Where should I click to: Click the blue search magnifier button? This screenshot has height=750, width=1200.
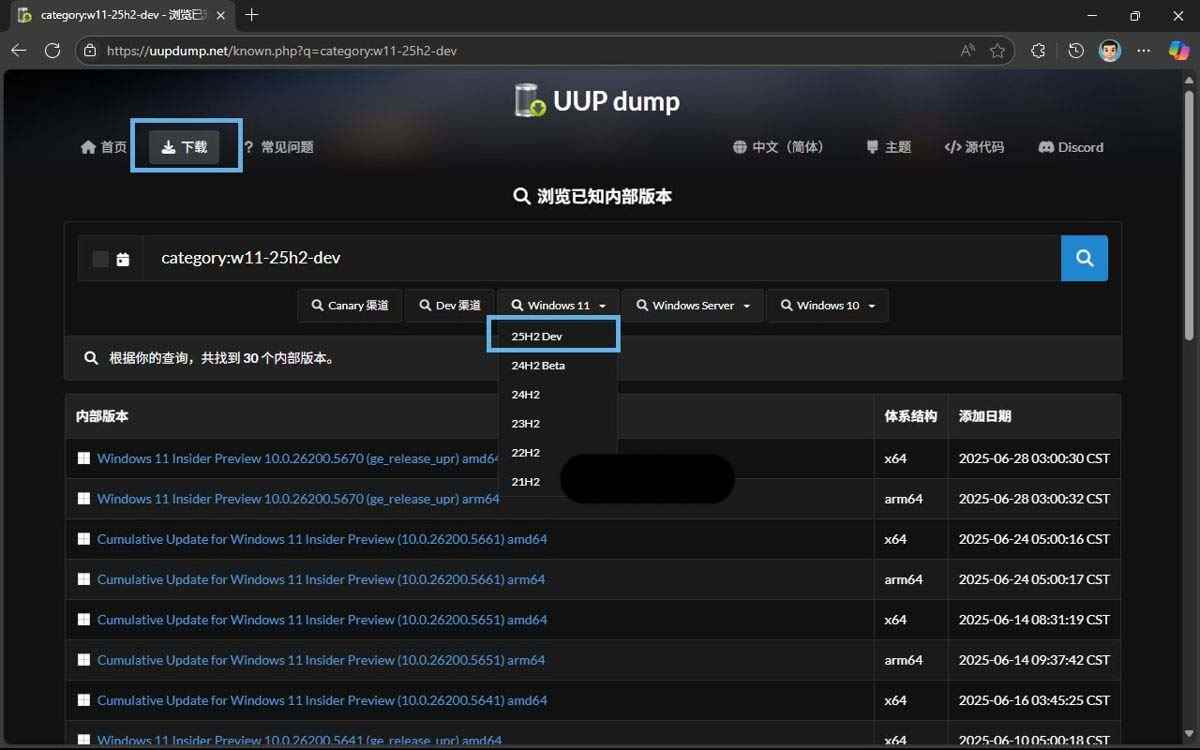click(1084, 258)
